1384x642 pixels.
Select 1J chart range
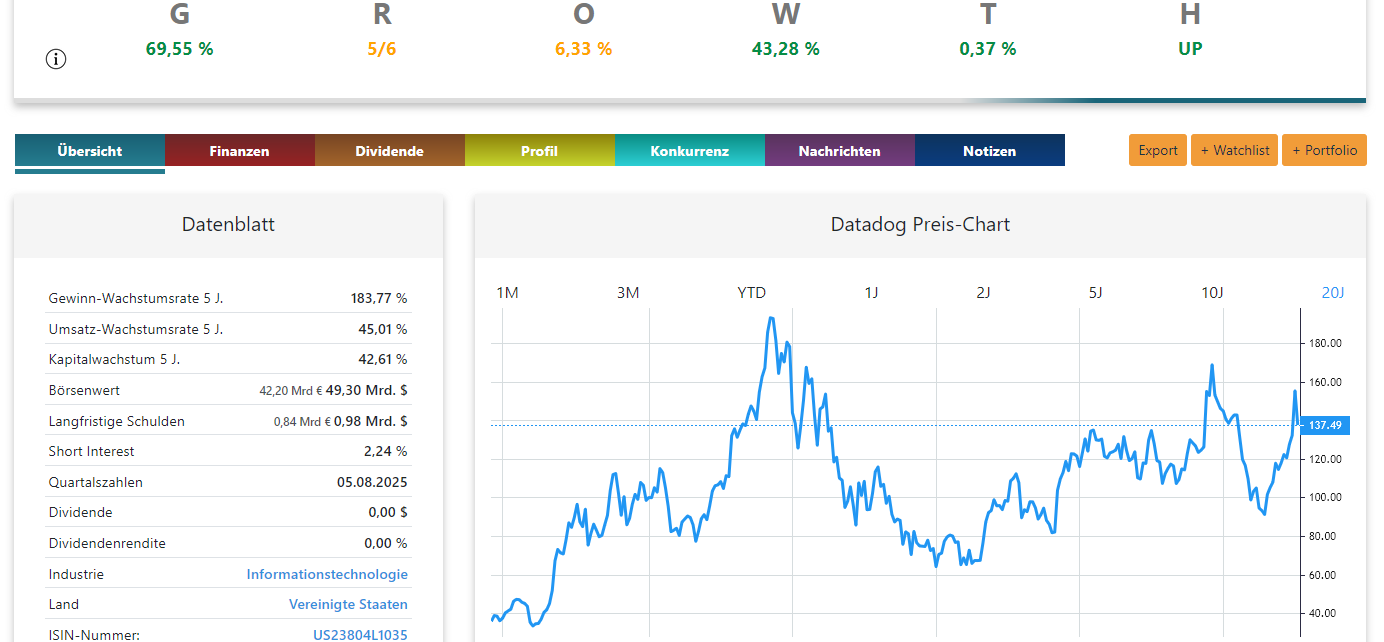point(872,292)
